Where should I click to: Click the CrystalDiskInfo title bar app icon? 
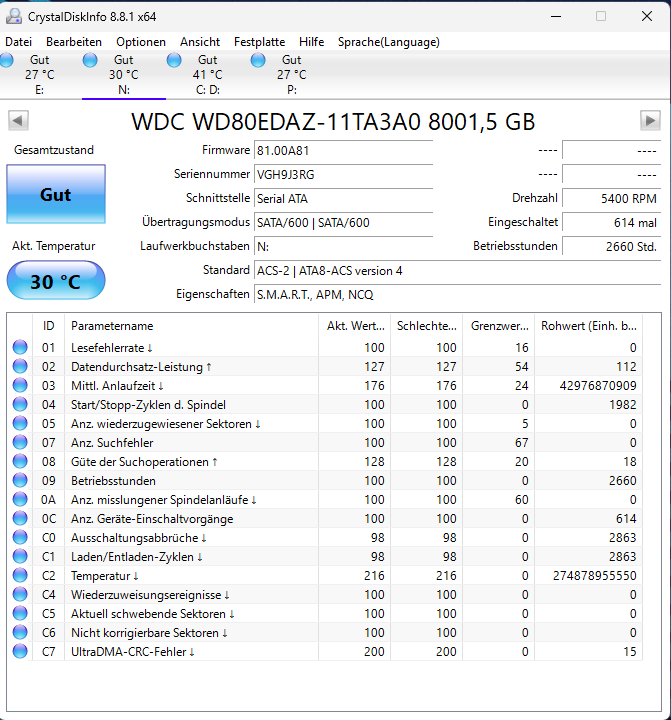(14, 16)
